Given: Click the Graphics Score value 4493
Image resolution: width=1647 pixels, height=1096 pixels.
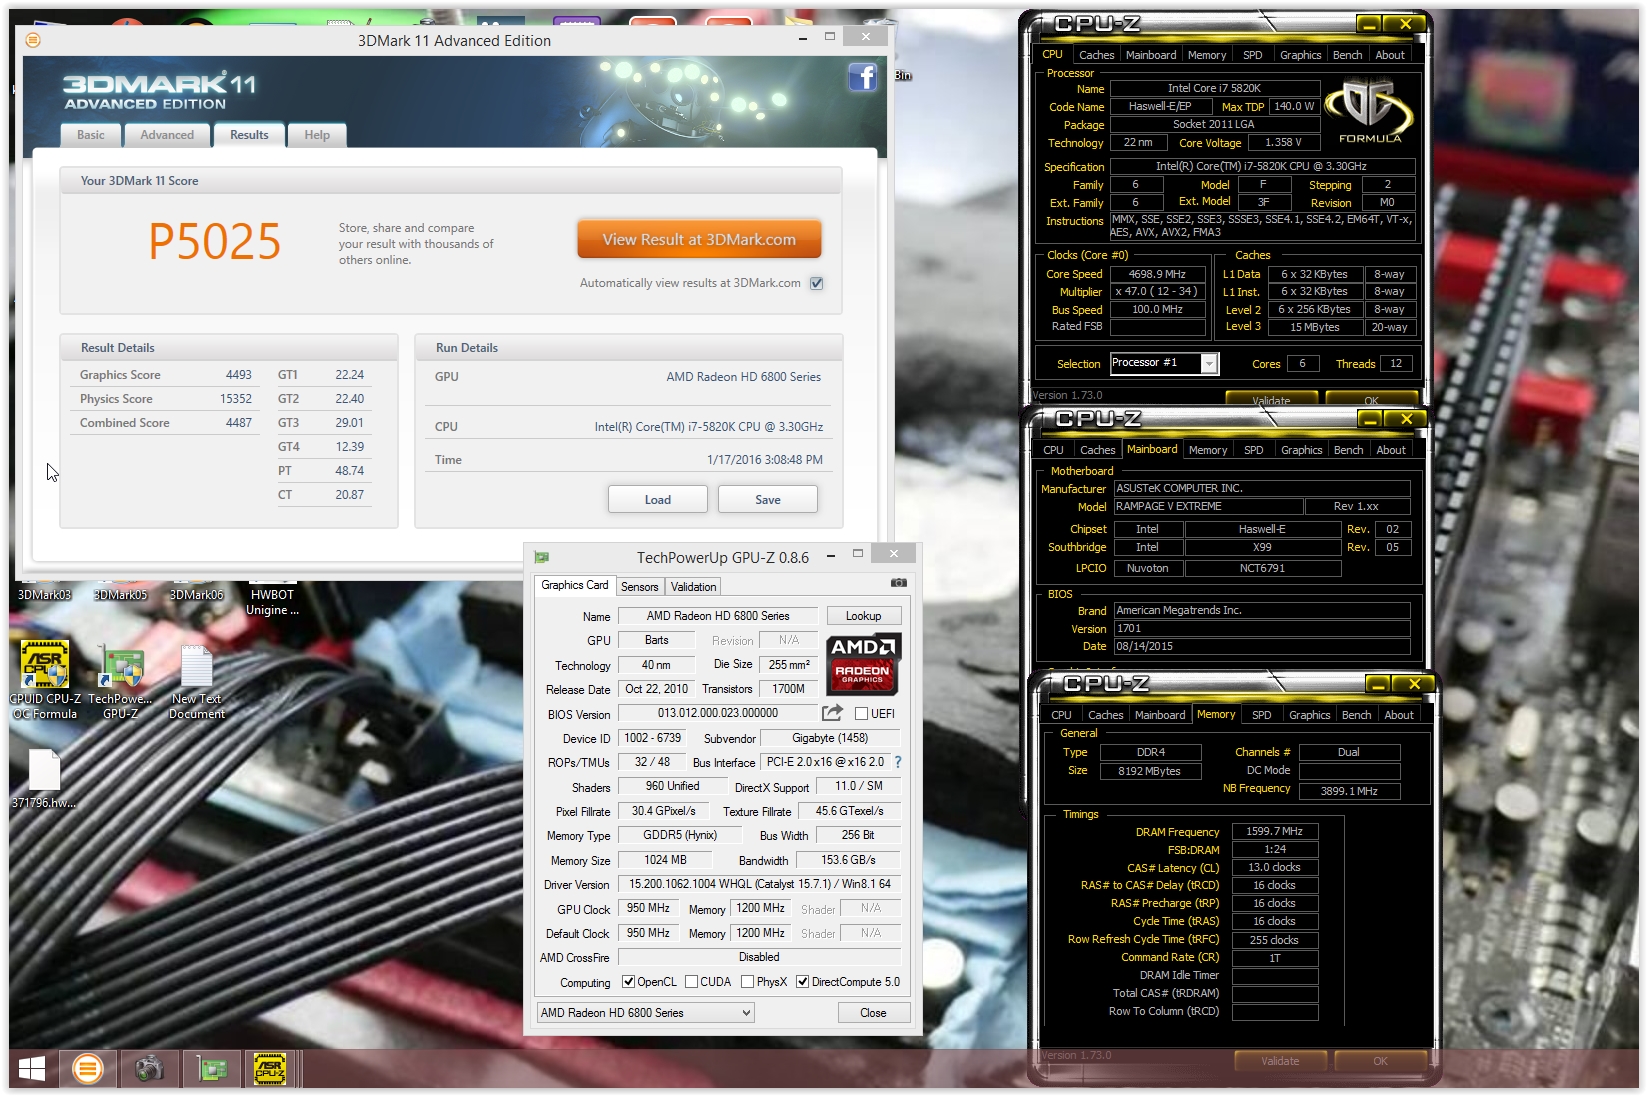Looking at the screenshot, I should coord(238,375).
